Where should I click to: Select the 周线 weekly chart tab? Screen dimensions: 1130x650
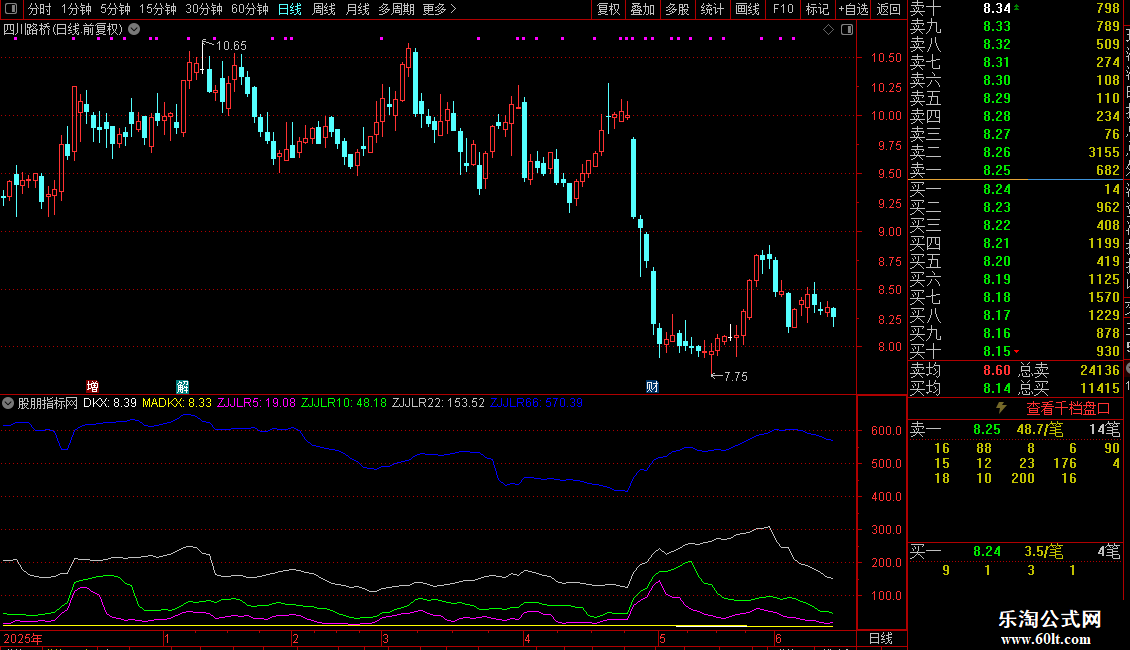pos(324,9)
